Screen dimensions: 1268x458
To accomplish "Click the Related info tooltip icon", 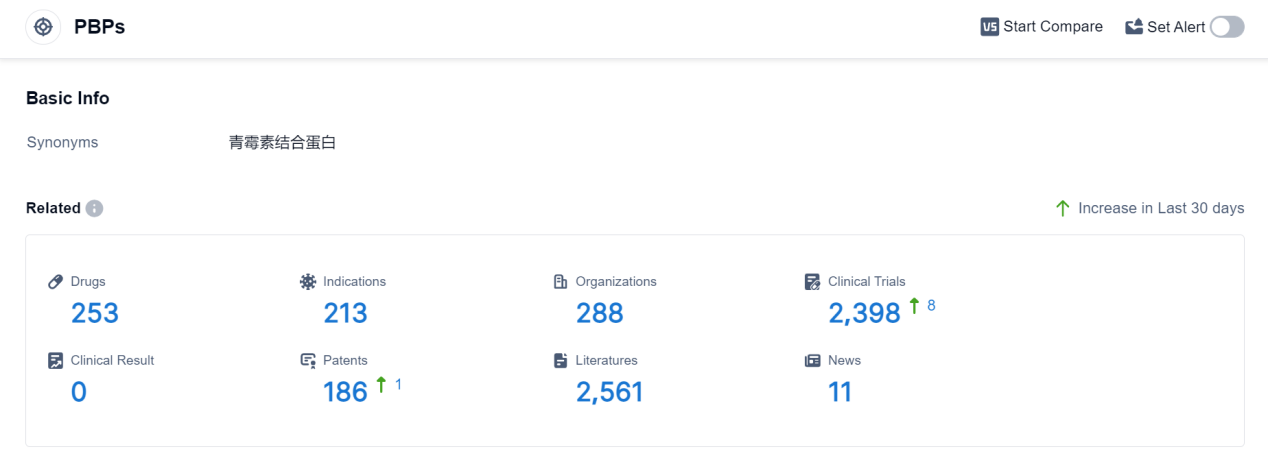I will [94, 208].
